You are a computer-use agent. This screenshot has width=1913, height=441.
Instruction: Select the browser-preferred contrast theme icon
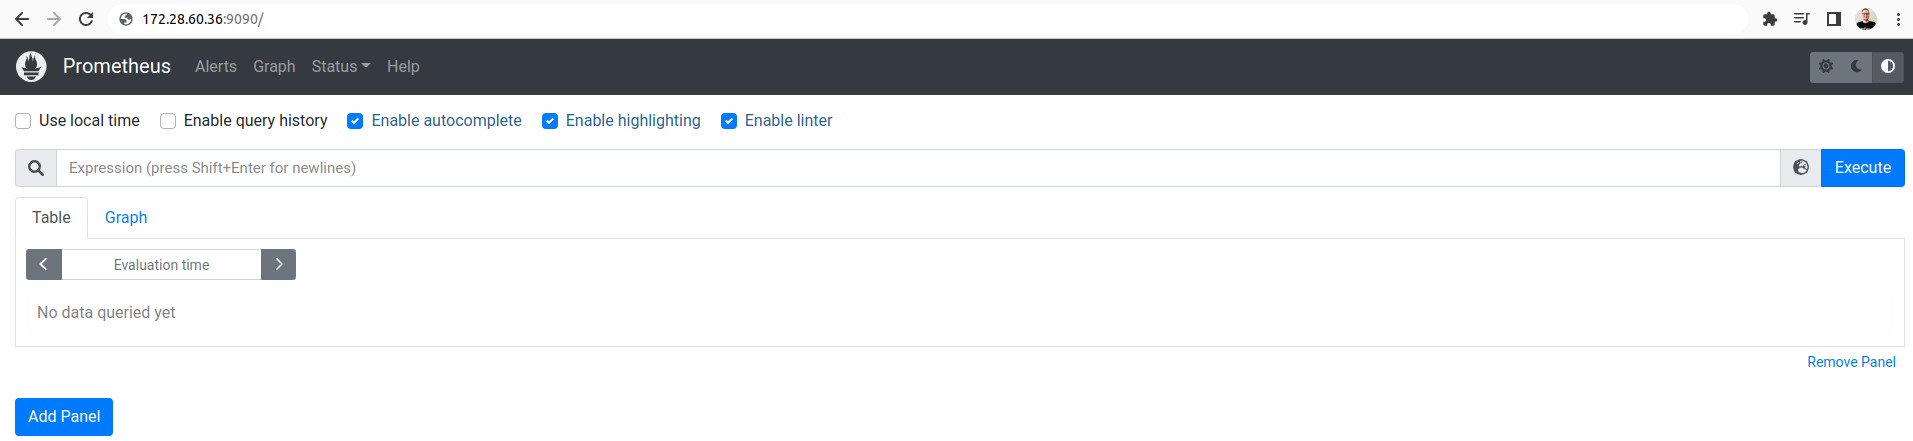(1888, 67)
